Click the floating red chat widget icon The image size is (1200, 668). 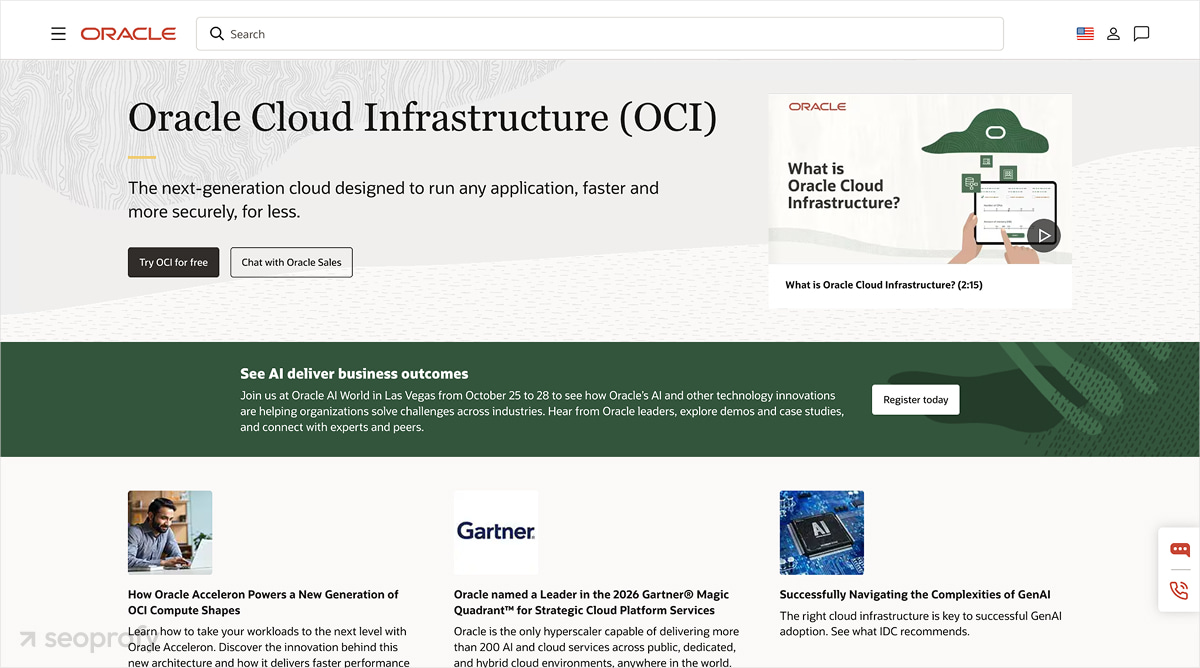coord(1180,550)
